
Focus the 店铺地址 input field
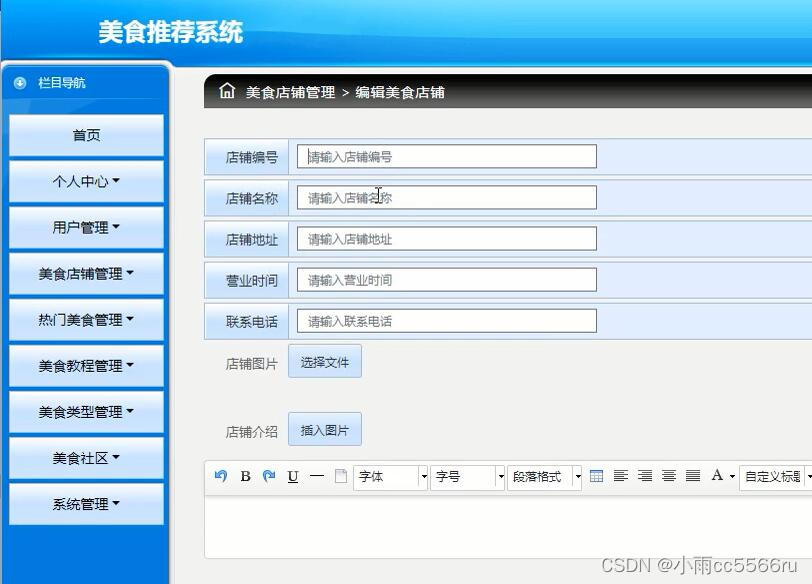pos(446,239)
